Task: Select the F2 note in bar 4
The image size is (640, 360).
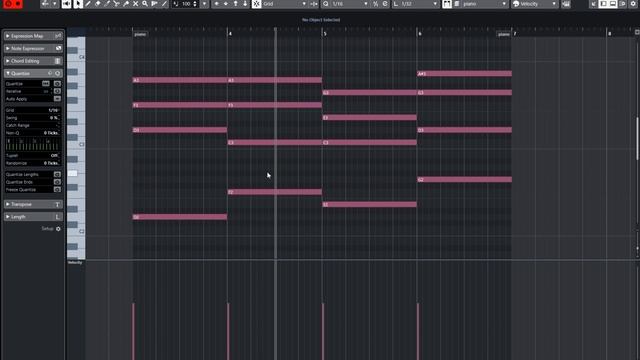Action: click(275, 192)
